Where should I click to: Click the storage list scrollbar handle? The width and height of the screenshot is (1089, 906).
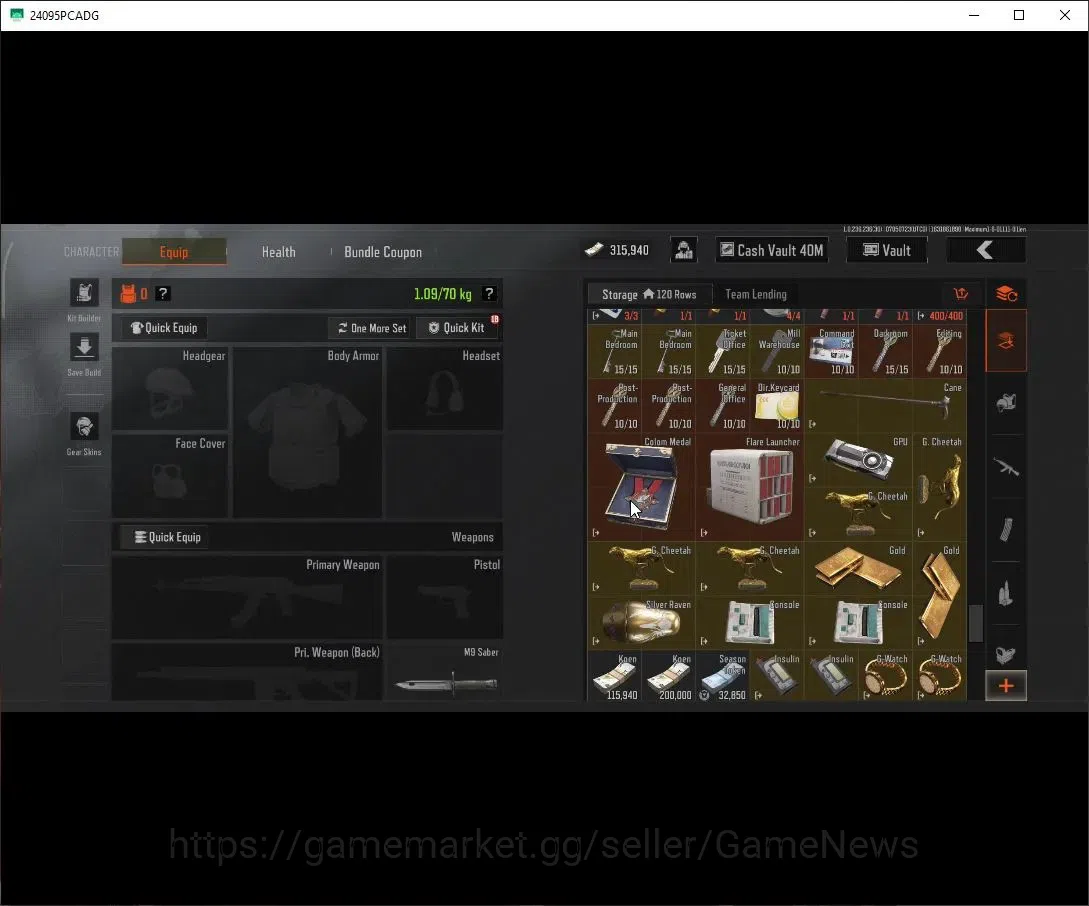point(976,623)
